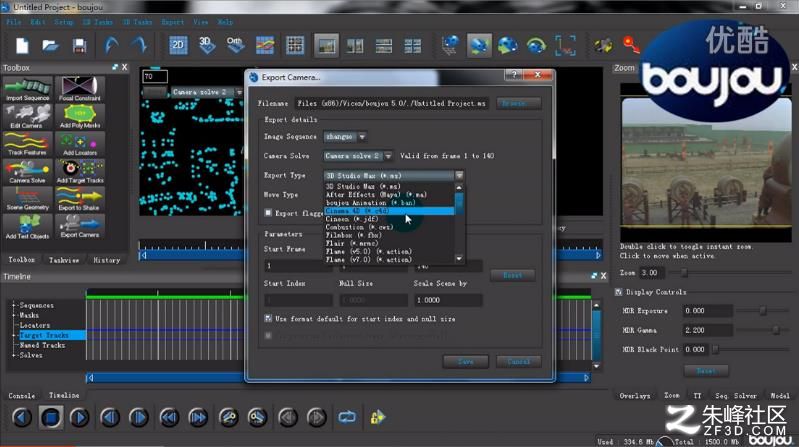Switch to History tab
Image resolution: width=799 pixels, height=447 pixels.
(x=106, y=260)
